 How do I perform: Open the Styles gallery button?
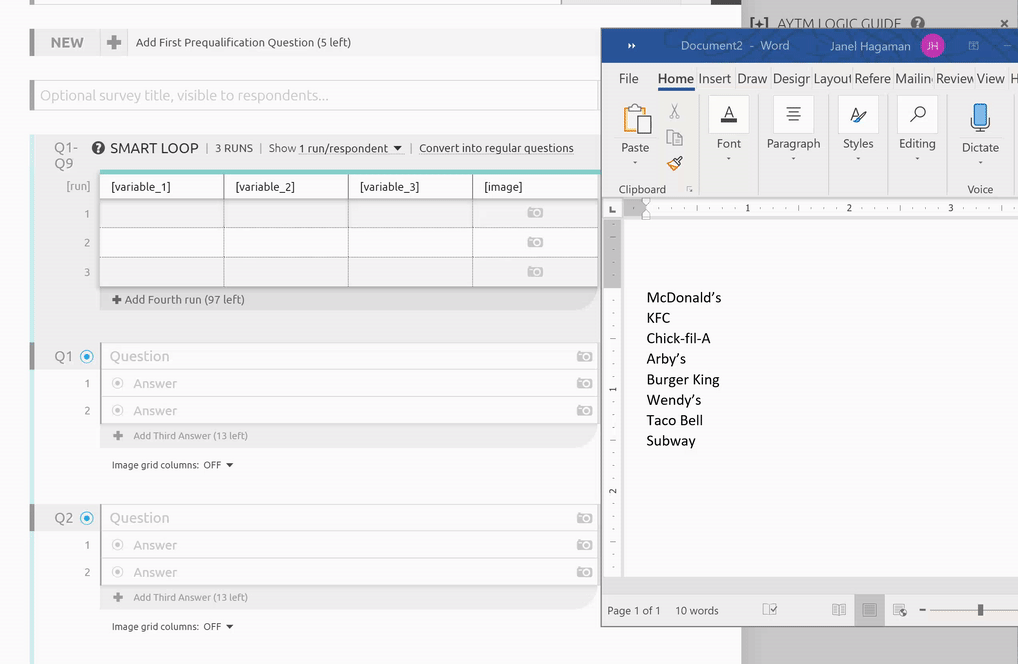(858, 115)
